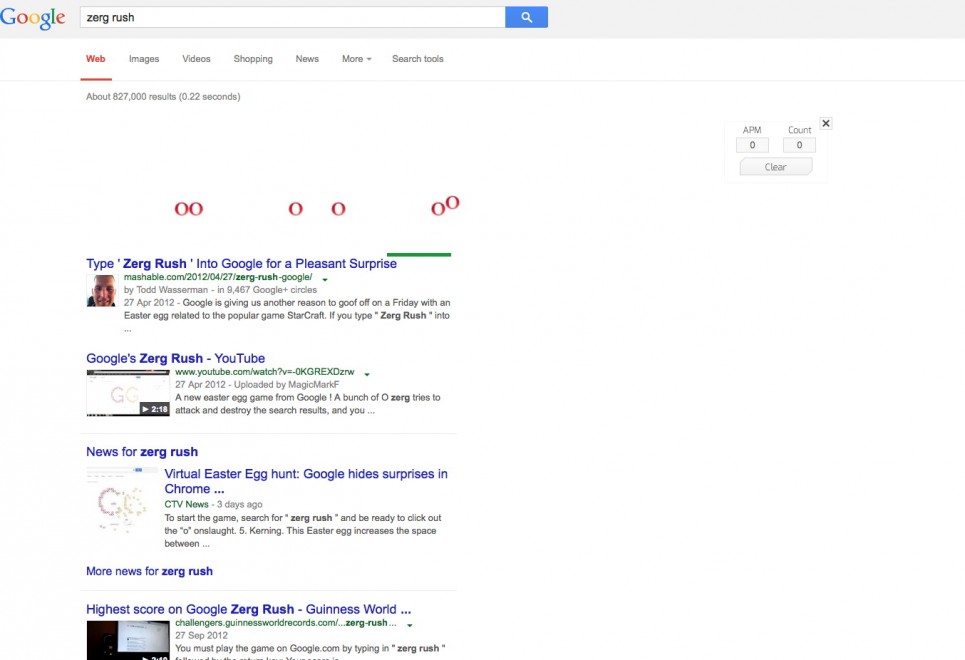
Task: Switch to the Images tab
Action: tap(144, 59)
